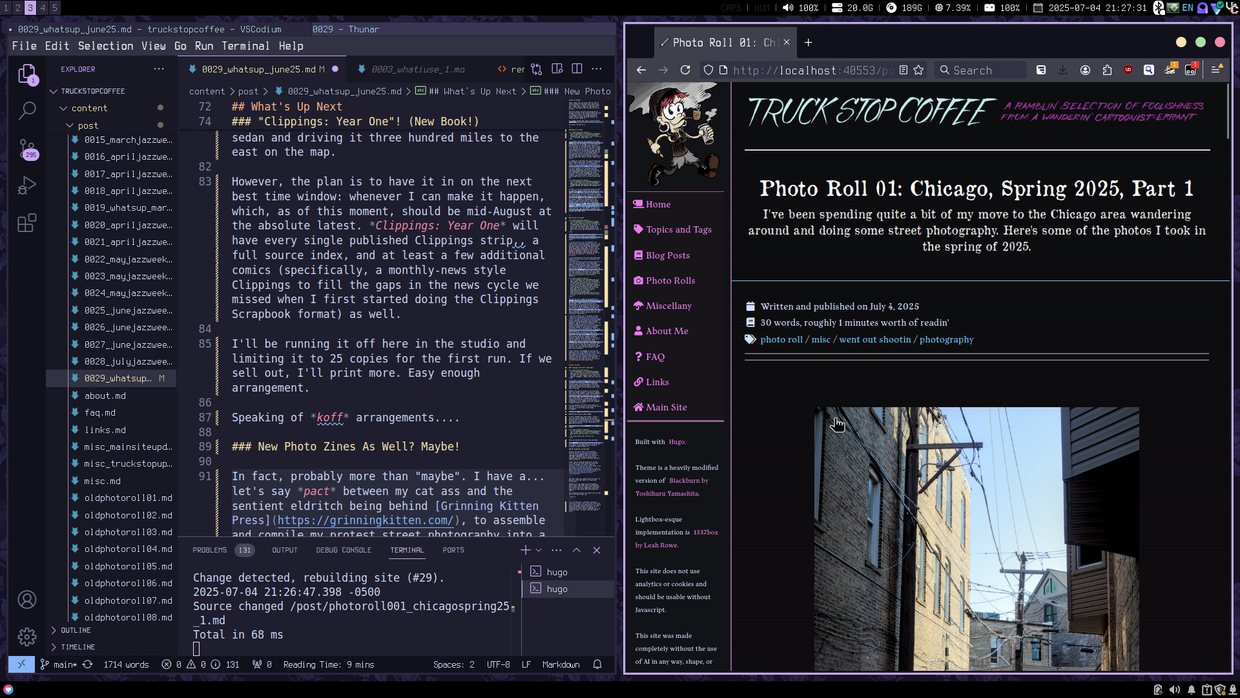Switch to 0029_whatsup_june25.md editor tab
Image resolution: width=1240 pixels, height=698 pixels.
(263, 69)
